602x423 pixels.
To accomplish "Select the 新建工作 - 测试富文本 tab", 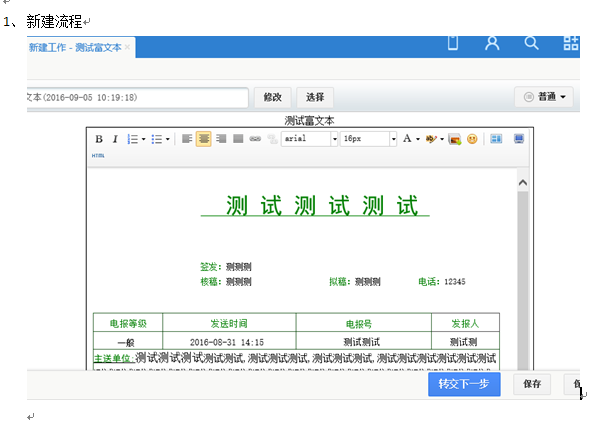I will (75, 48).
